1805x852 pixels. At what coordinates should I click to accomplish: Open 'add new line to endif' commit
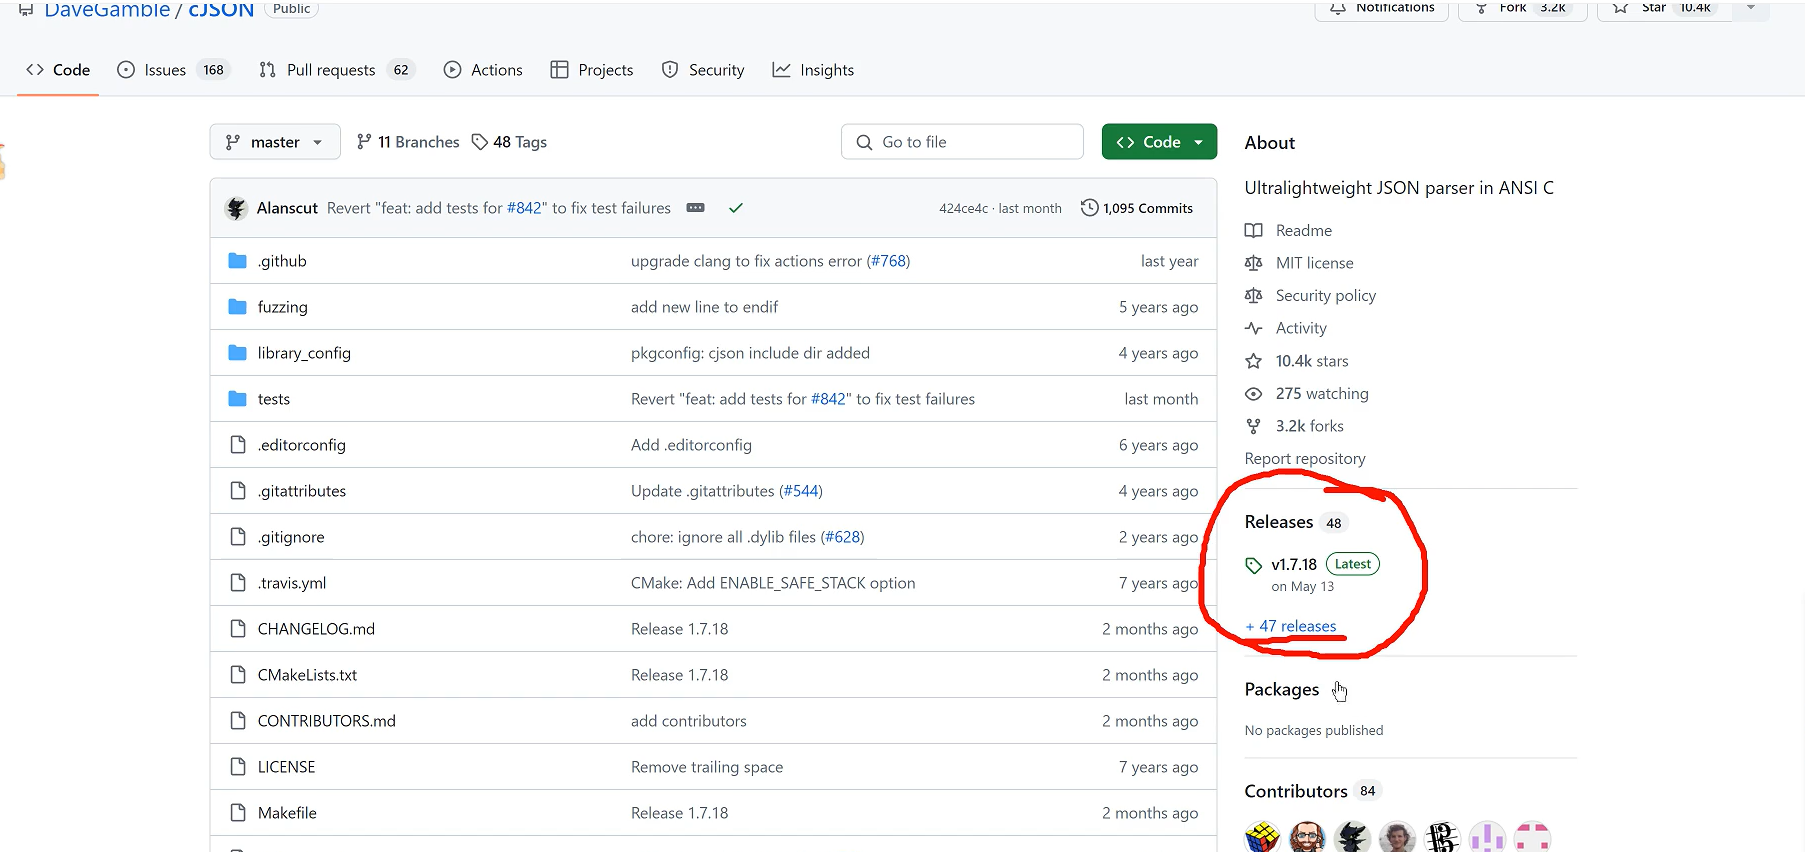click(704, 307)
